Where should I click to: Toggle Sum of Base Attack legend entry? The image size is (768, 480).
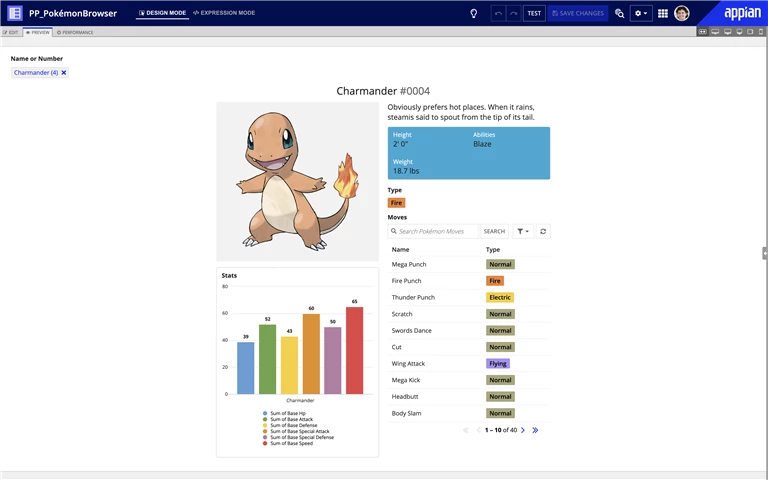click(x=288, y=419)
